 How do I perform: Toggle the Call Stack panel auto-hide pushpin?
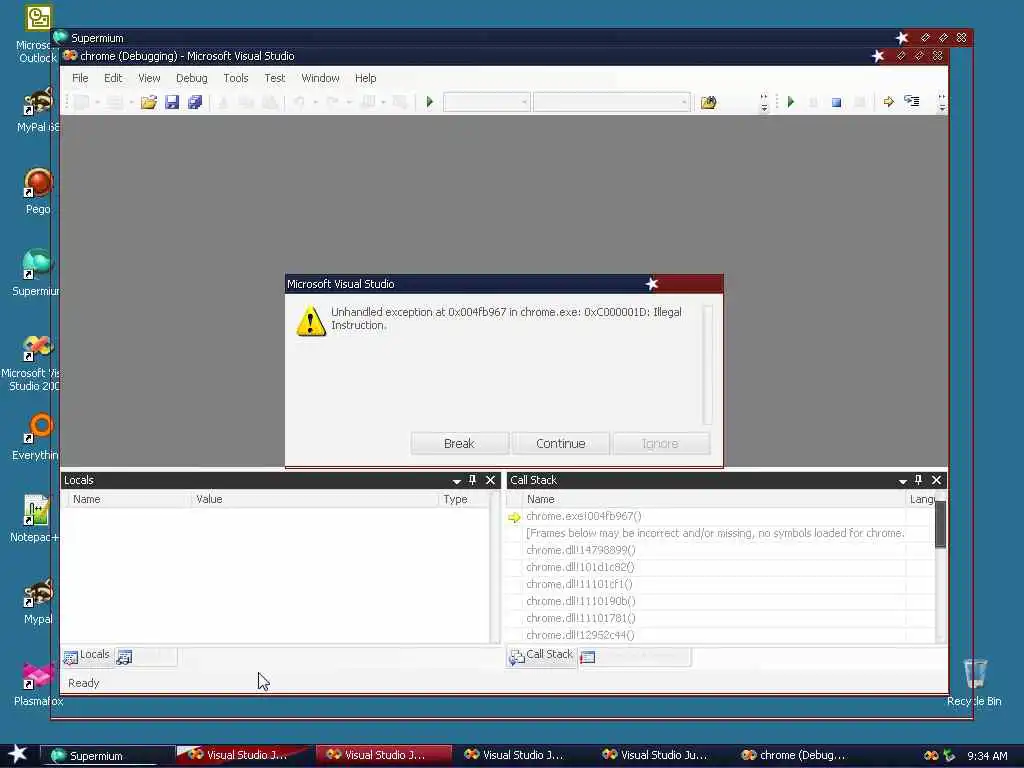[x=918, y=480]
